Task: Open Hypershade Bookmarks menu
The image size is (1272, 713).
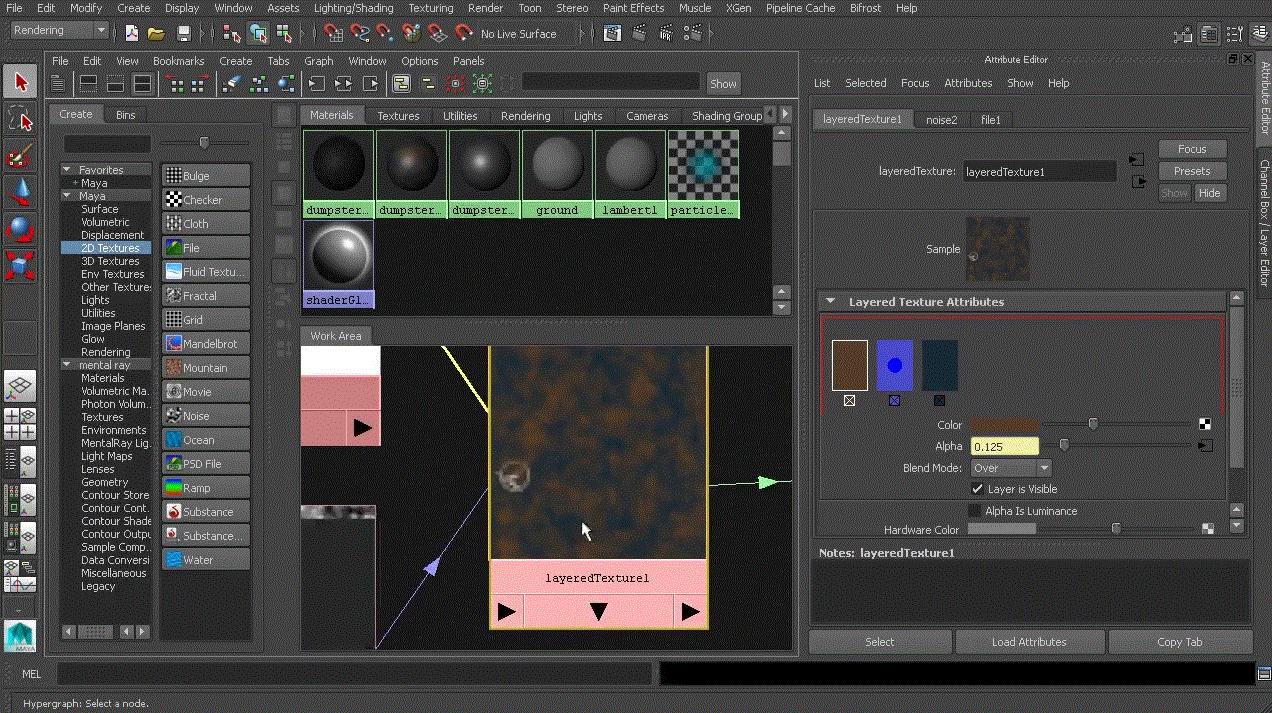Action: pos(179,61)
